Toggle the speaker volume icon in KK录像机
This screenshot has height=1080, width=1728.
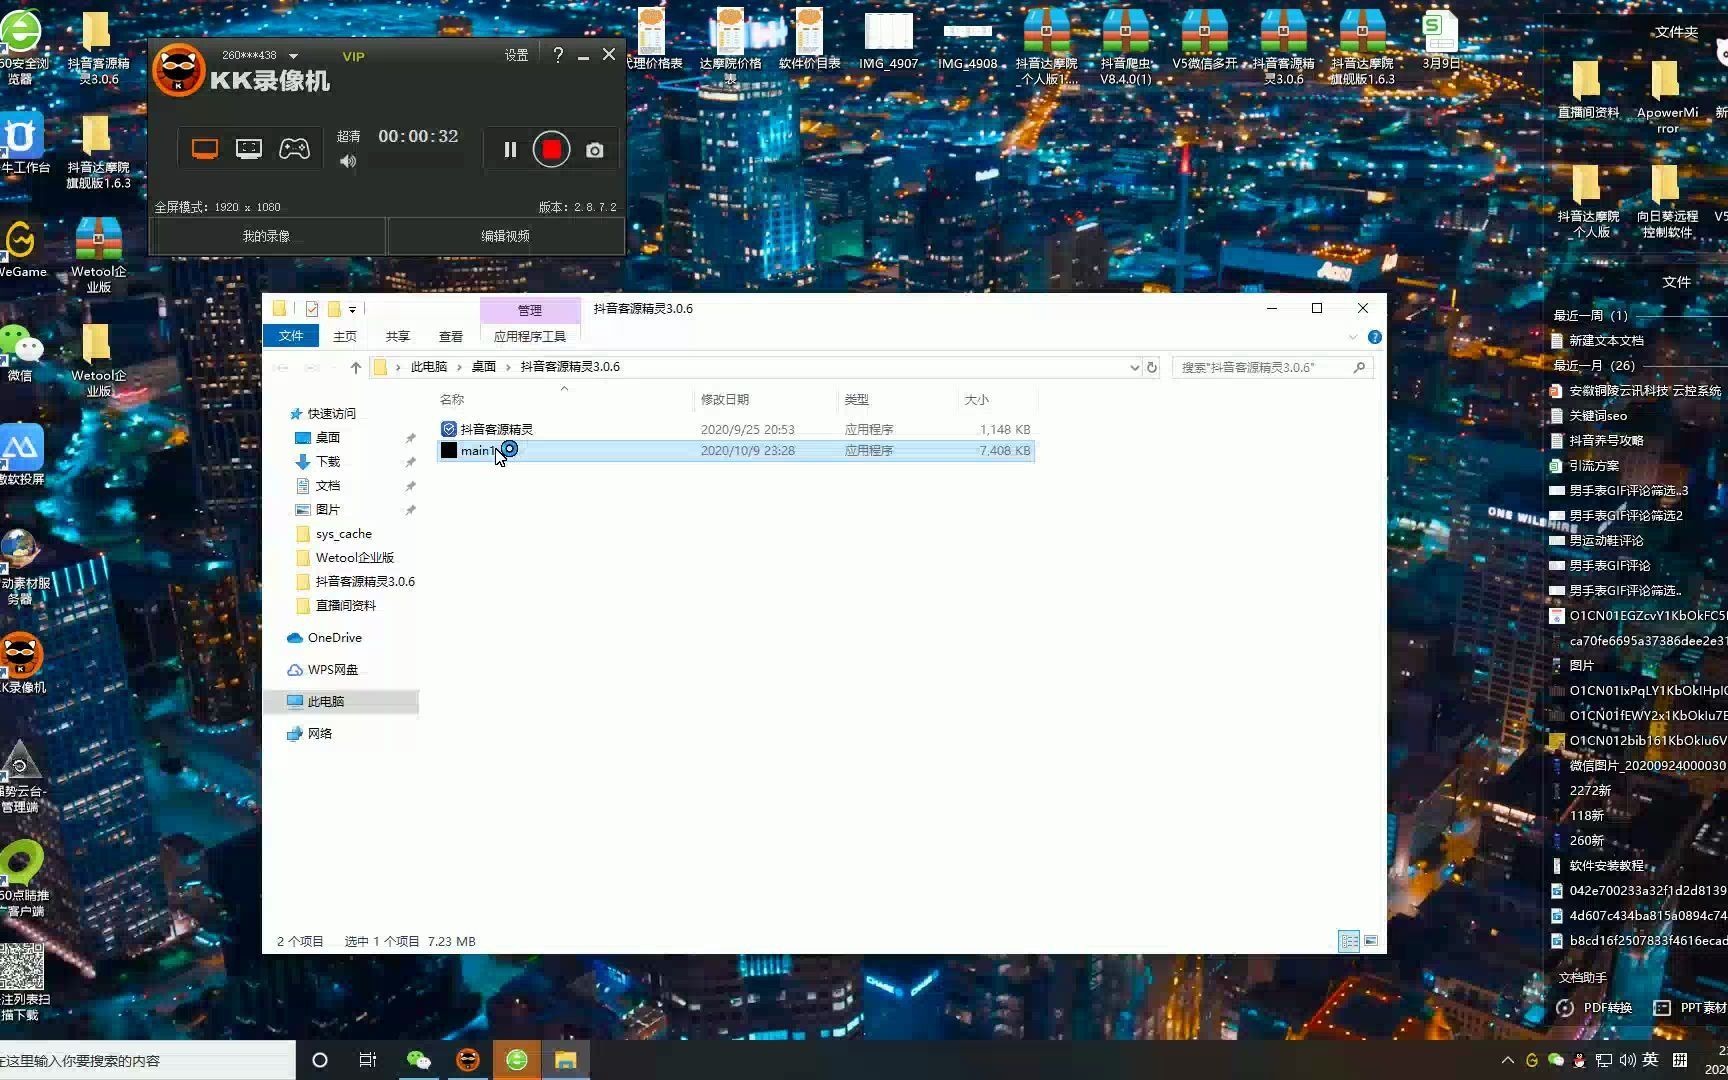click(x=348, y=161)
